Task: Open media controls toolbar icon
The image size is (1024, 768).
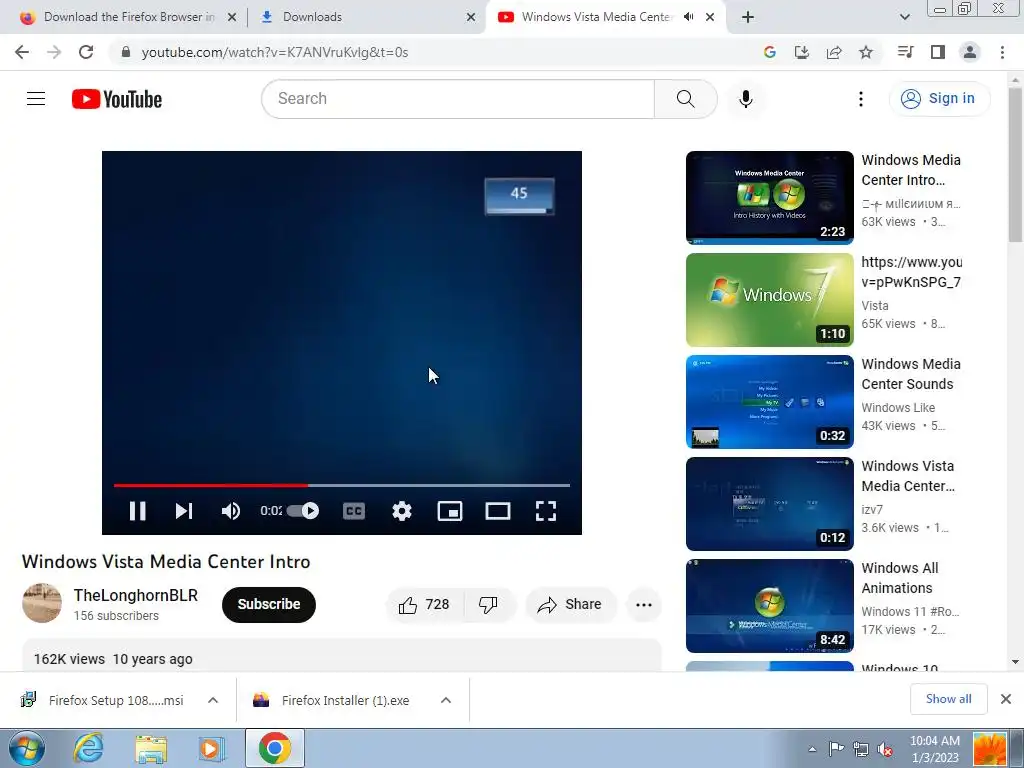Action: click(x=905, y=52)
